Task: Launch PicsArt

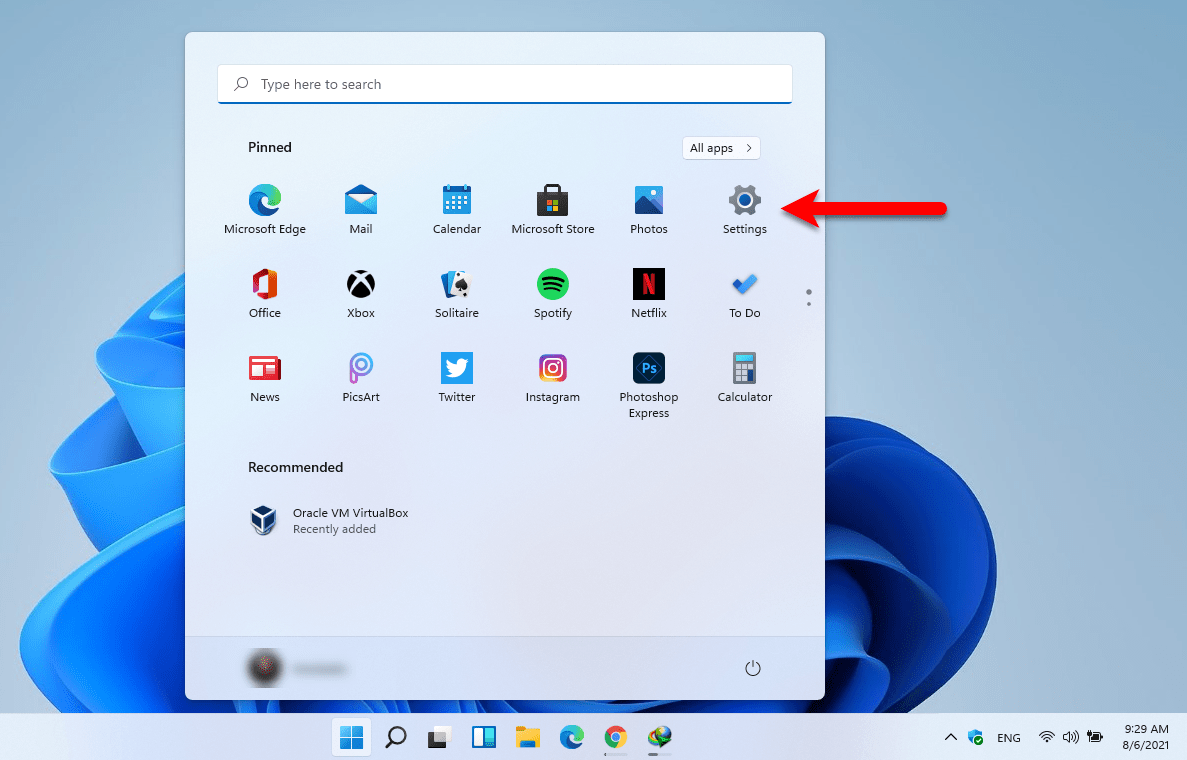Action: (x=360, y=378)
